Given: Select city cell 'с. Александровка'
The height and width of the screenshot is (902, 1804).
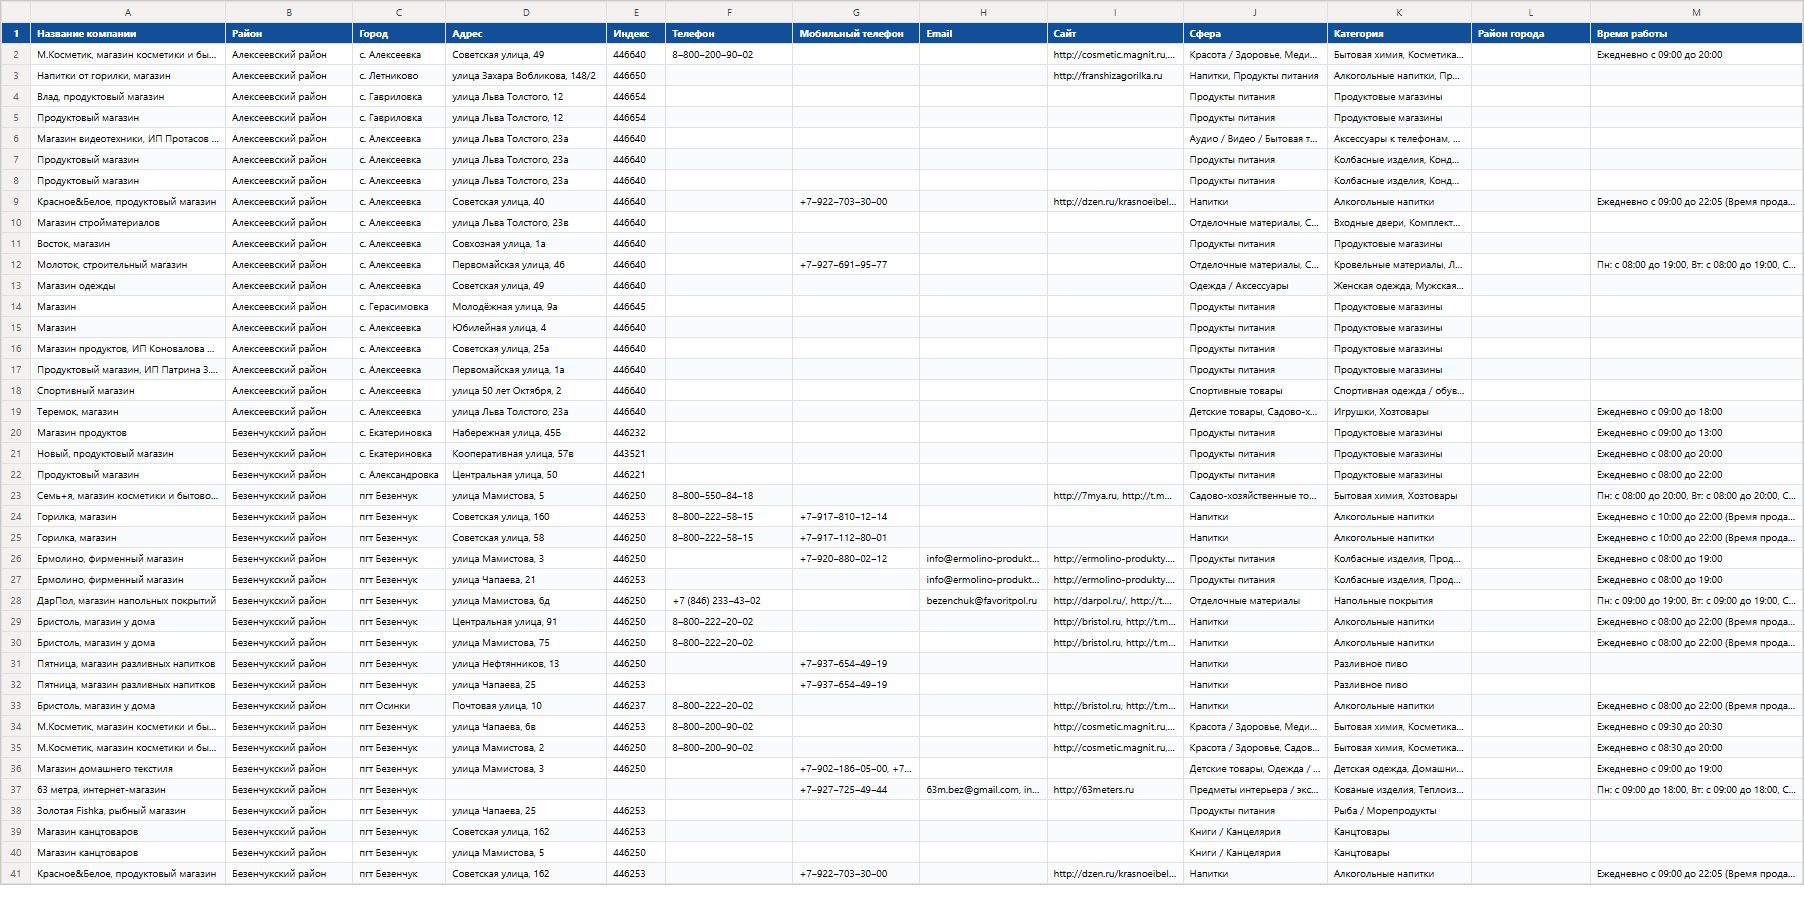Looking at the screenshot, I should tap(399, 475).
